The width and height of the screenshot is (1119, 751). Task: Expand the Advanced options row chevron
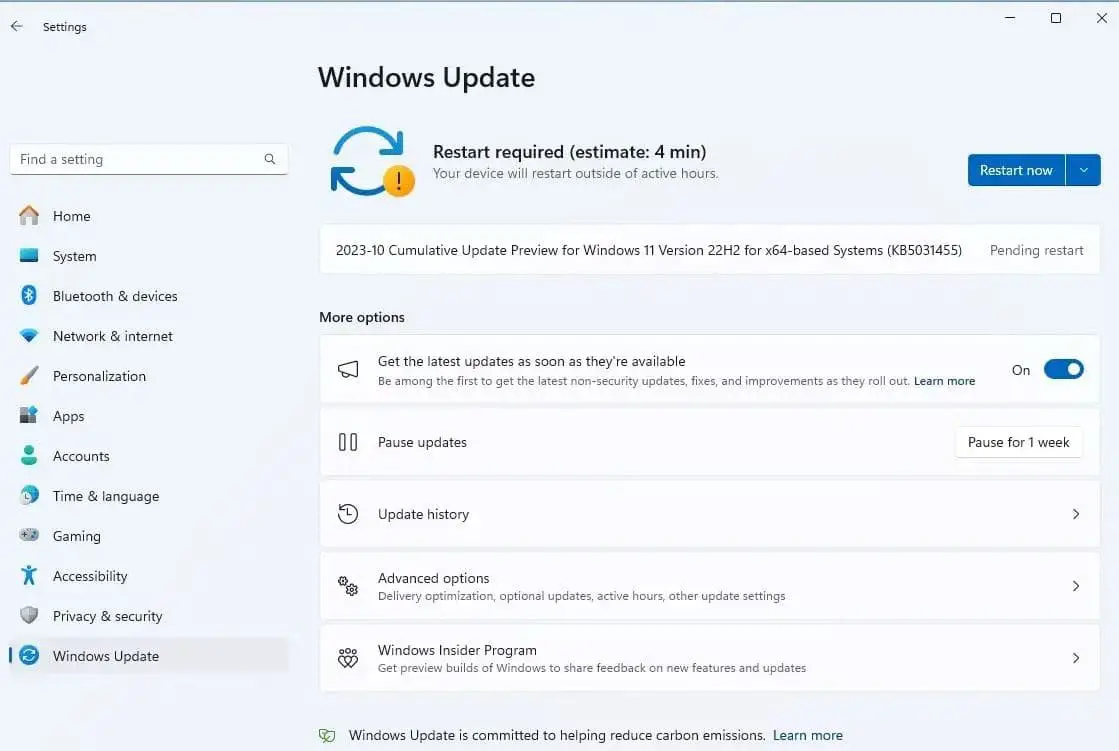(x=1076, y=587)
